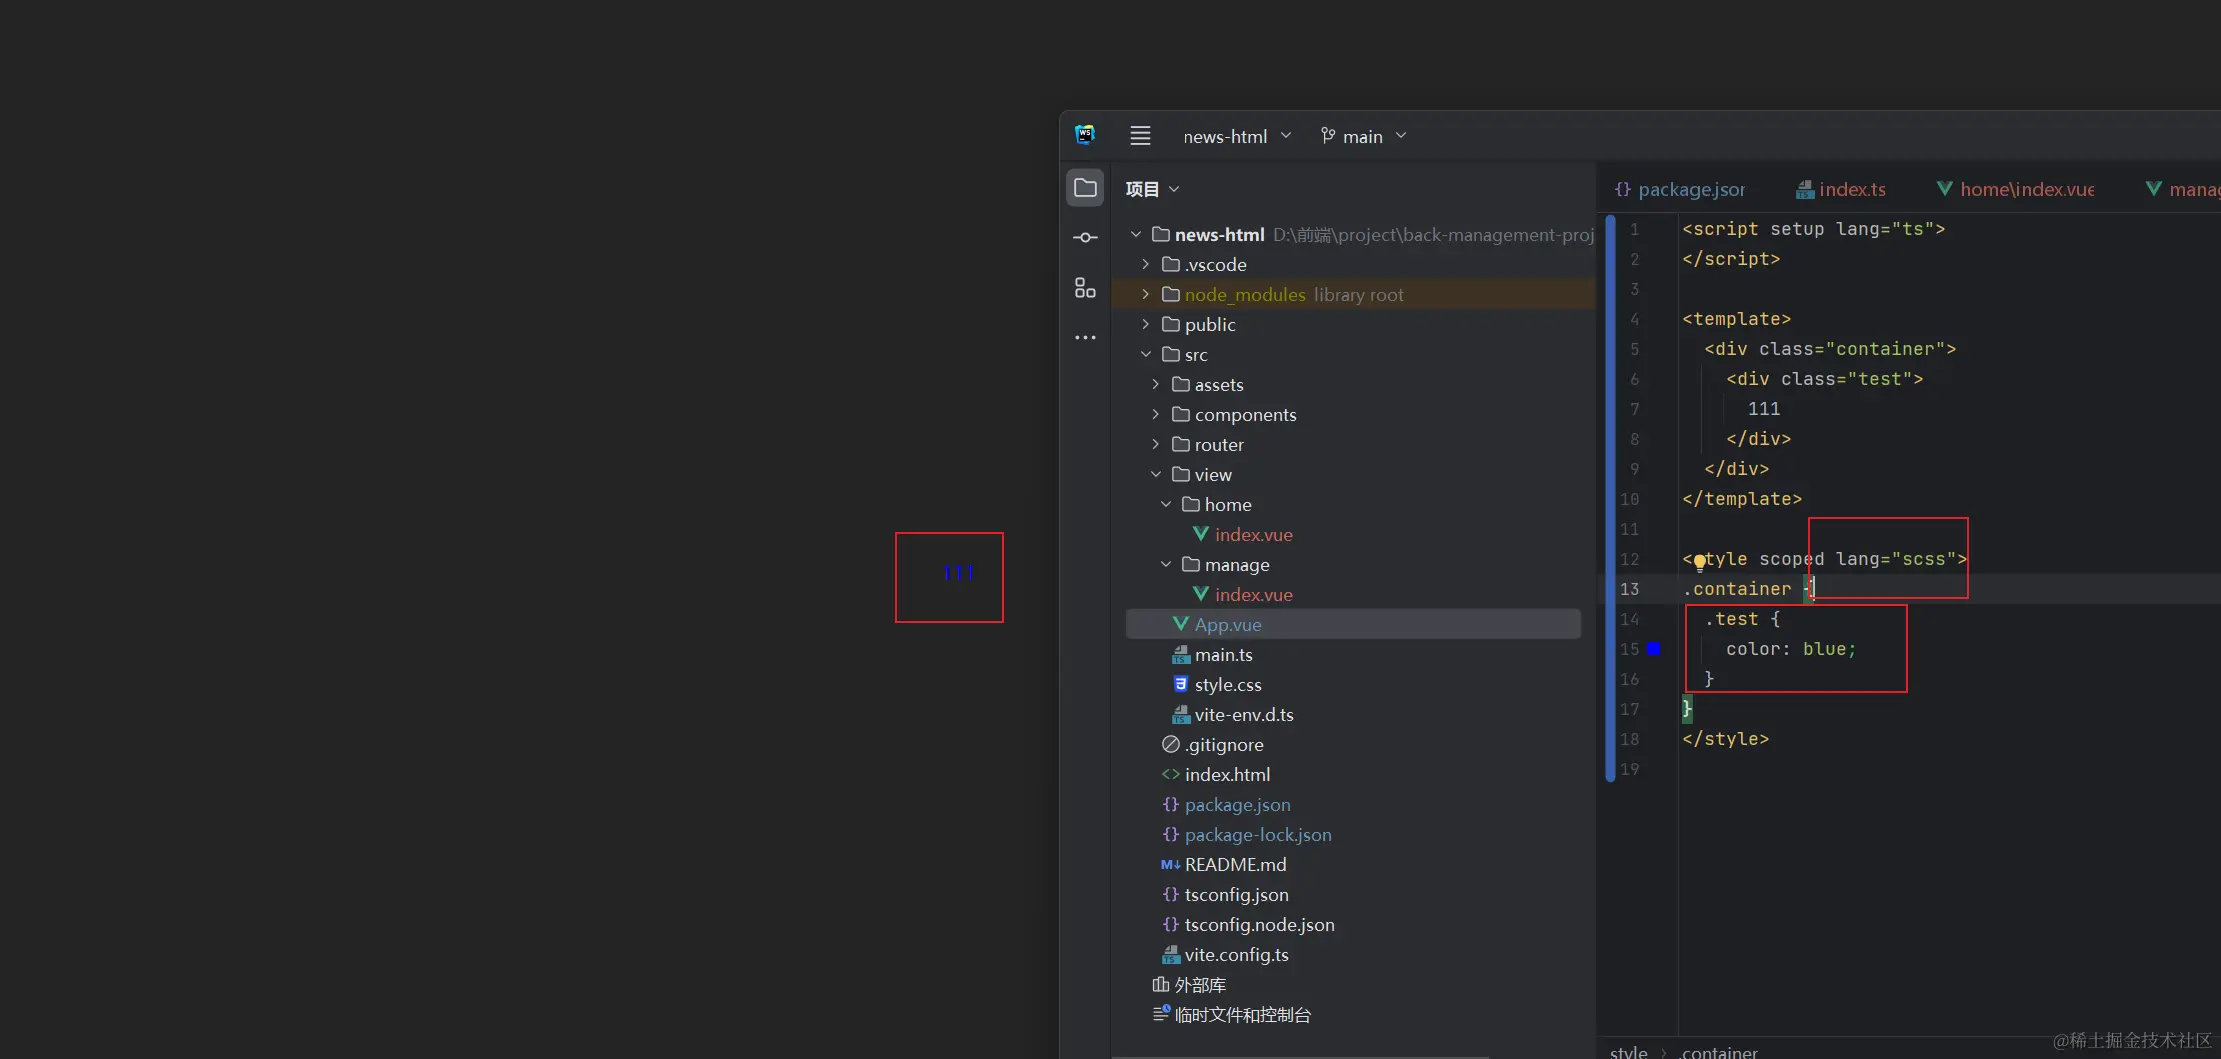
Task: Select App.vue in the project tree
Action: coord(1353,624)
